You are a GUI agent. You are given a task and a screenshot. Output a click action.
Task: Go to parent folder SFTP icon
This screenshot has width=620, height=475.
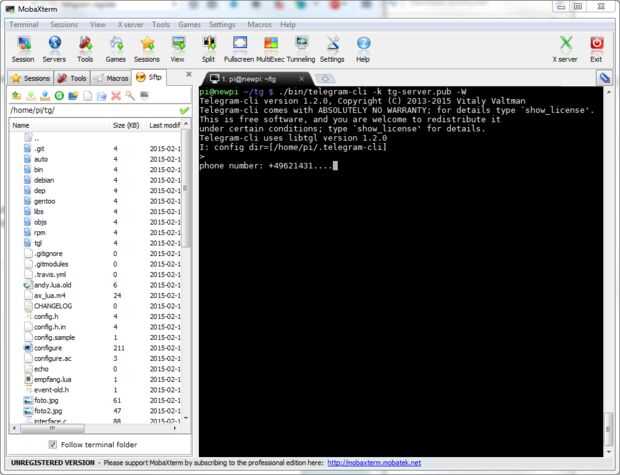16,95
